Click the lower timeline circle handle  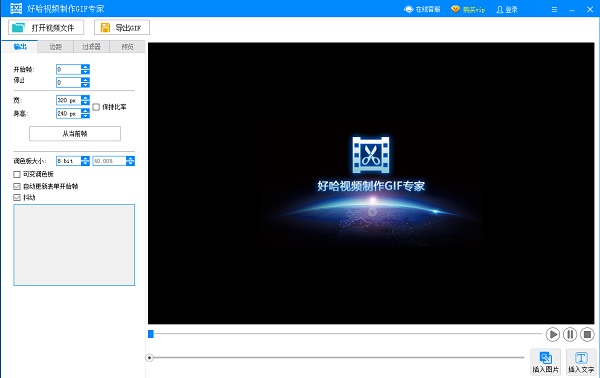150,358
